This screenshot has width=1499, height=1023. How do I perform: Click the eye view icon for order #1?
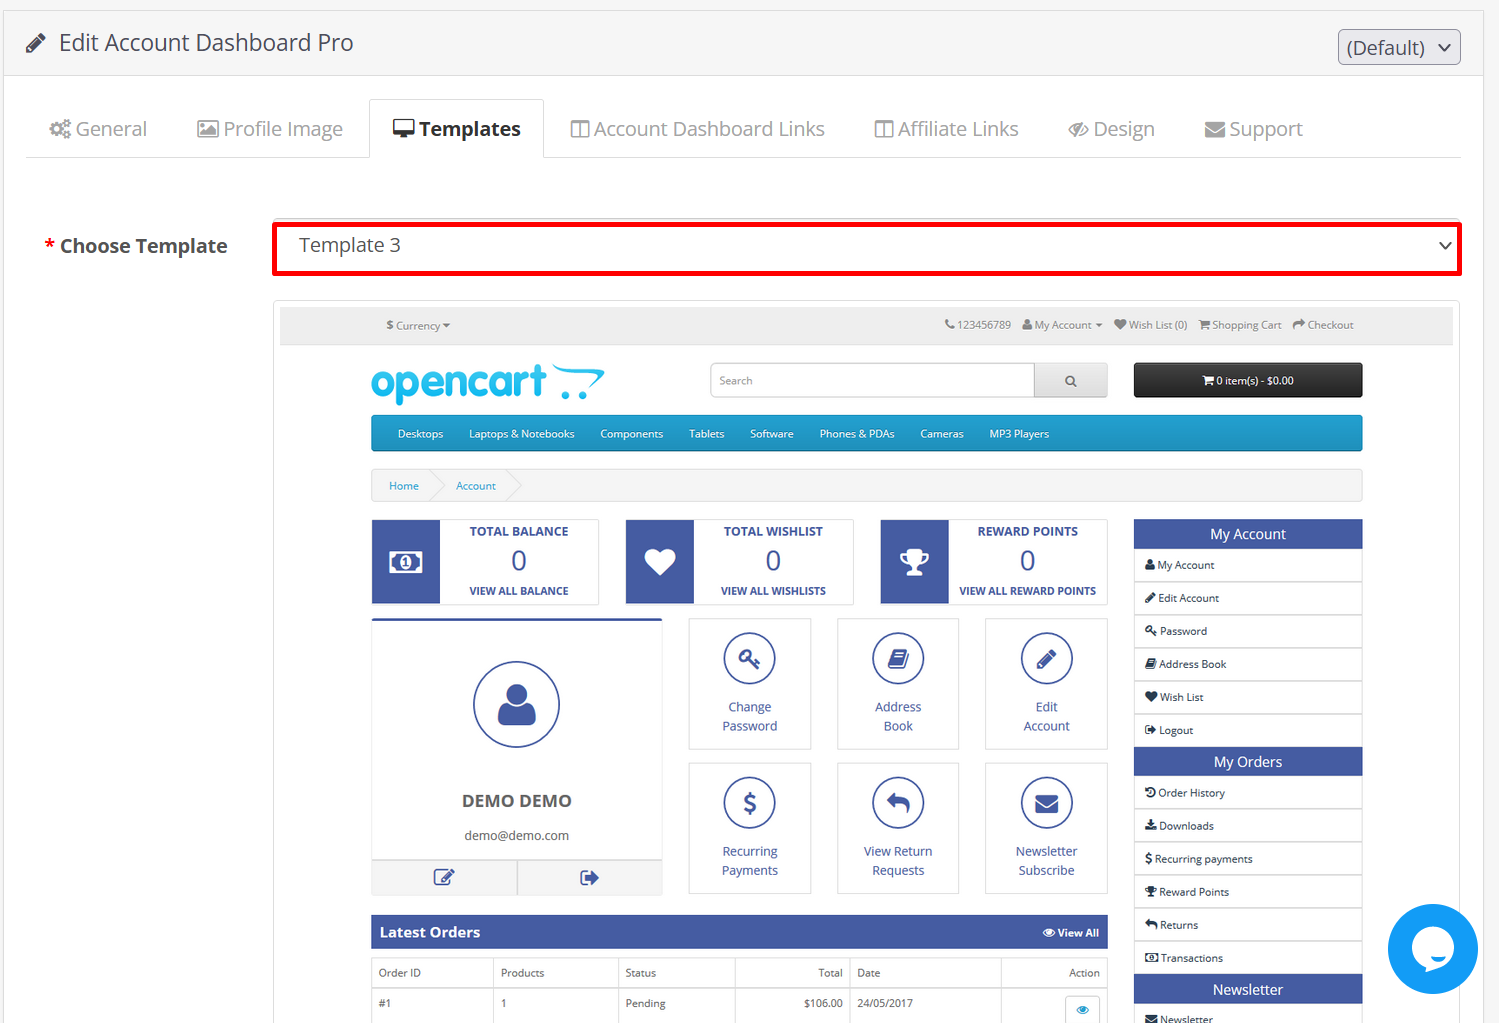pyautogui.click(x=1082, y=1009)
